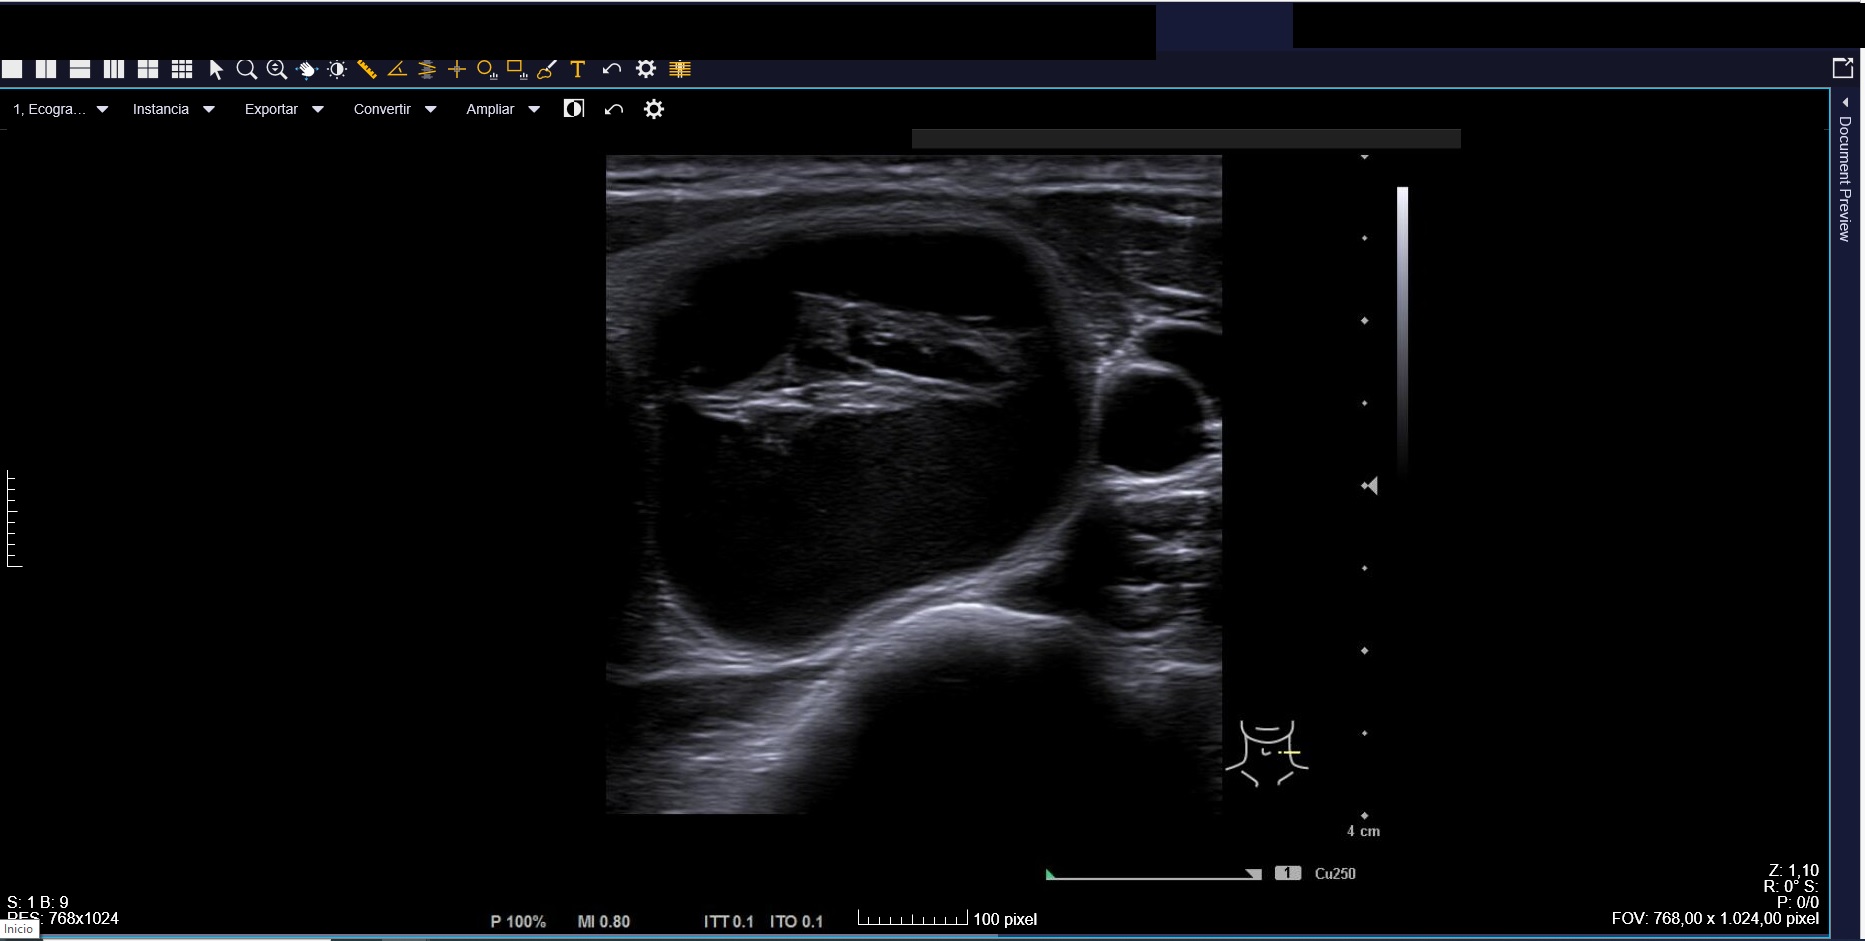Open the Instancia menu
The width and height of the screenshot is (1865, 941).
click(173, 109)
